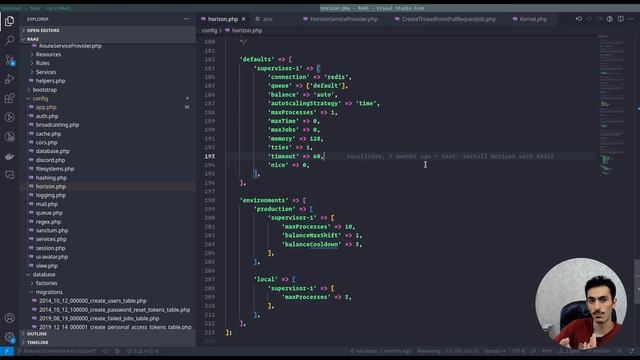Open the Extensions view
Image resolution: width=640 pixels, height=360 pixels.
click(9, 98)
